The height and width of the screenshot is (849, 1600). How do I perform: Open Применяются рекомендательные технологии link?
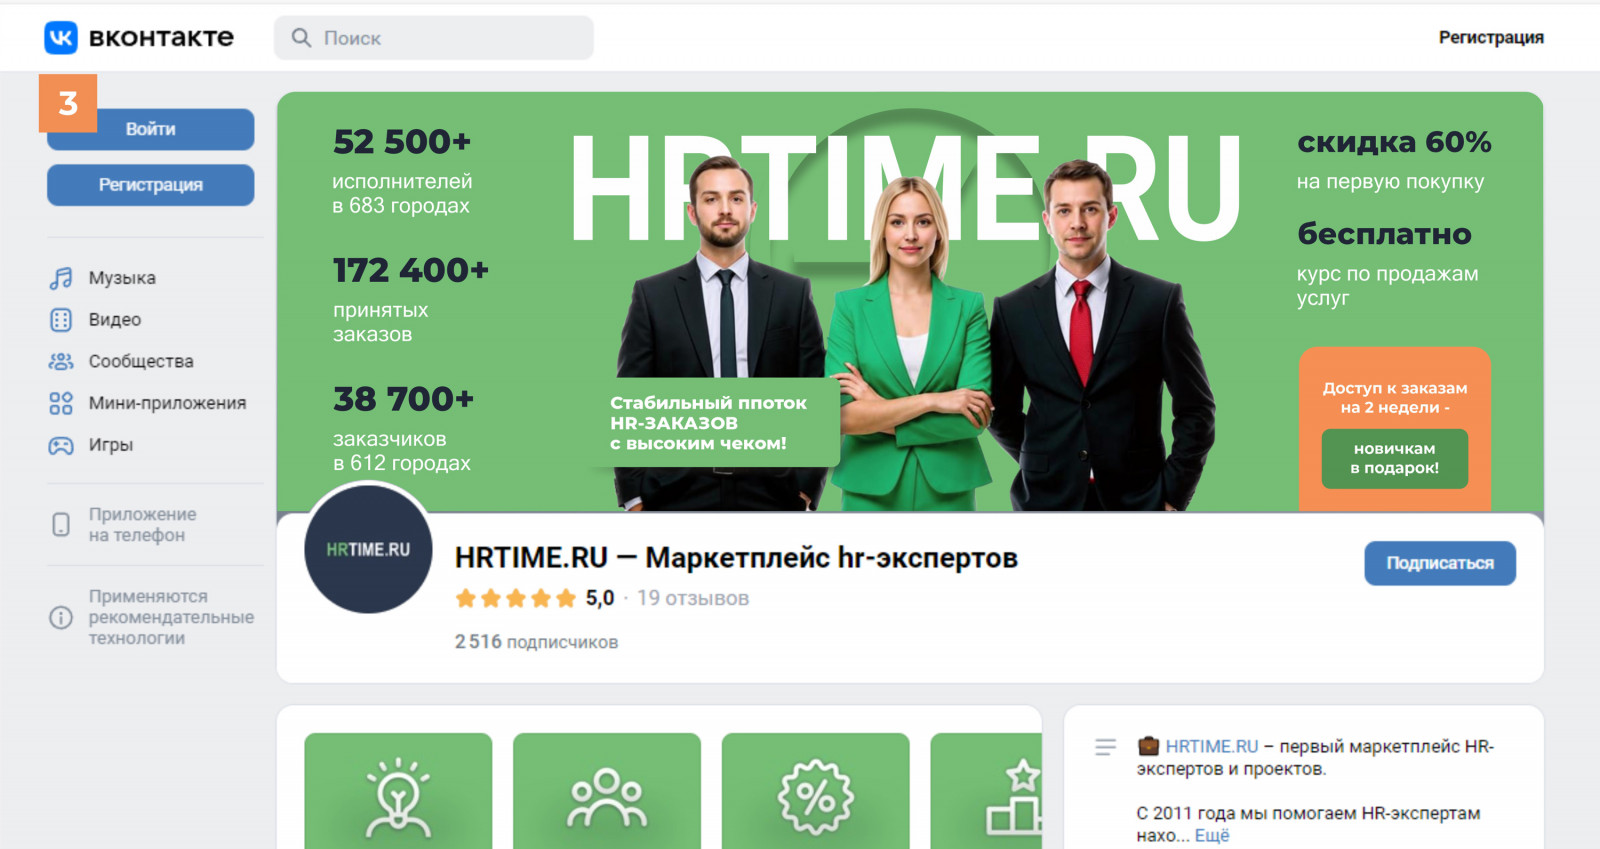pos(171,618)
